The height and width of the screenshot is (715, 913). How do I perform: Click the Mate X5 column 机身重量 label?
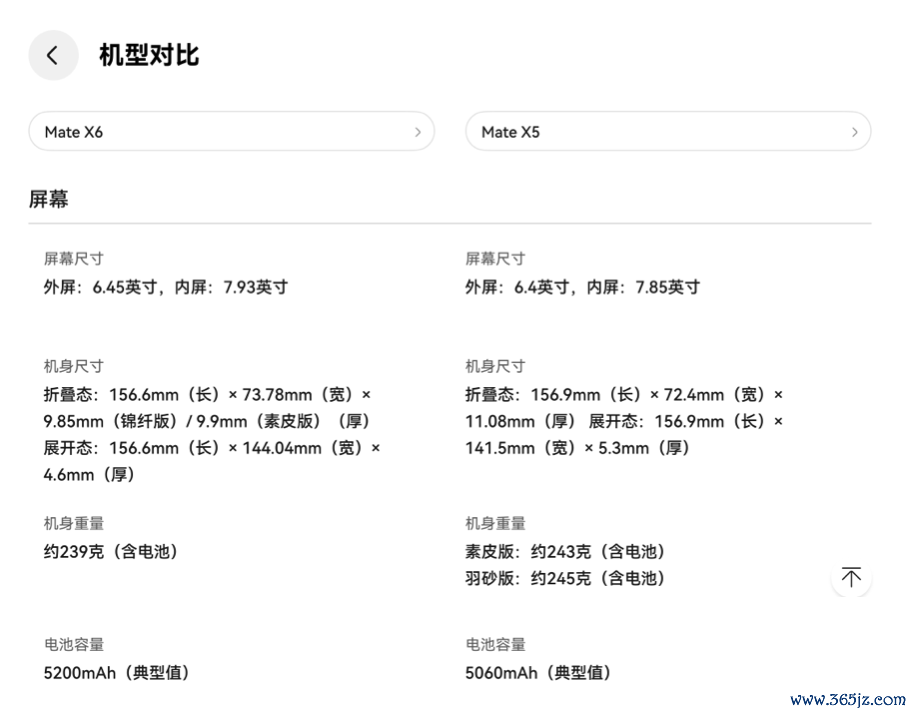[496, 523]
